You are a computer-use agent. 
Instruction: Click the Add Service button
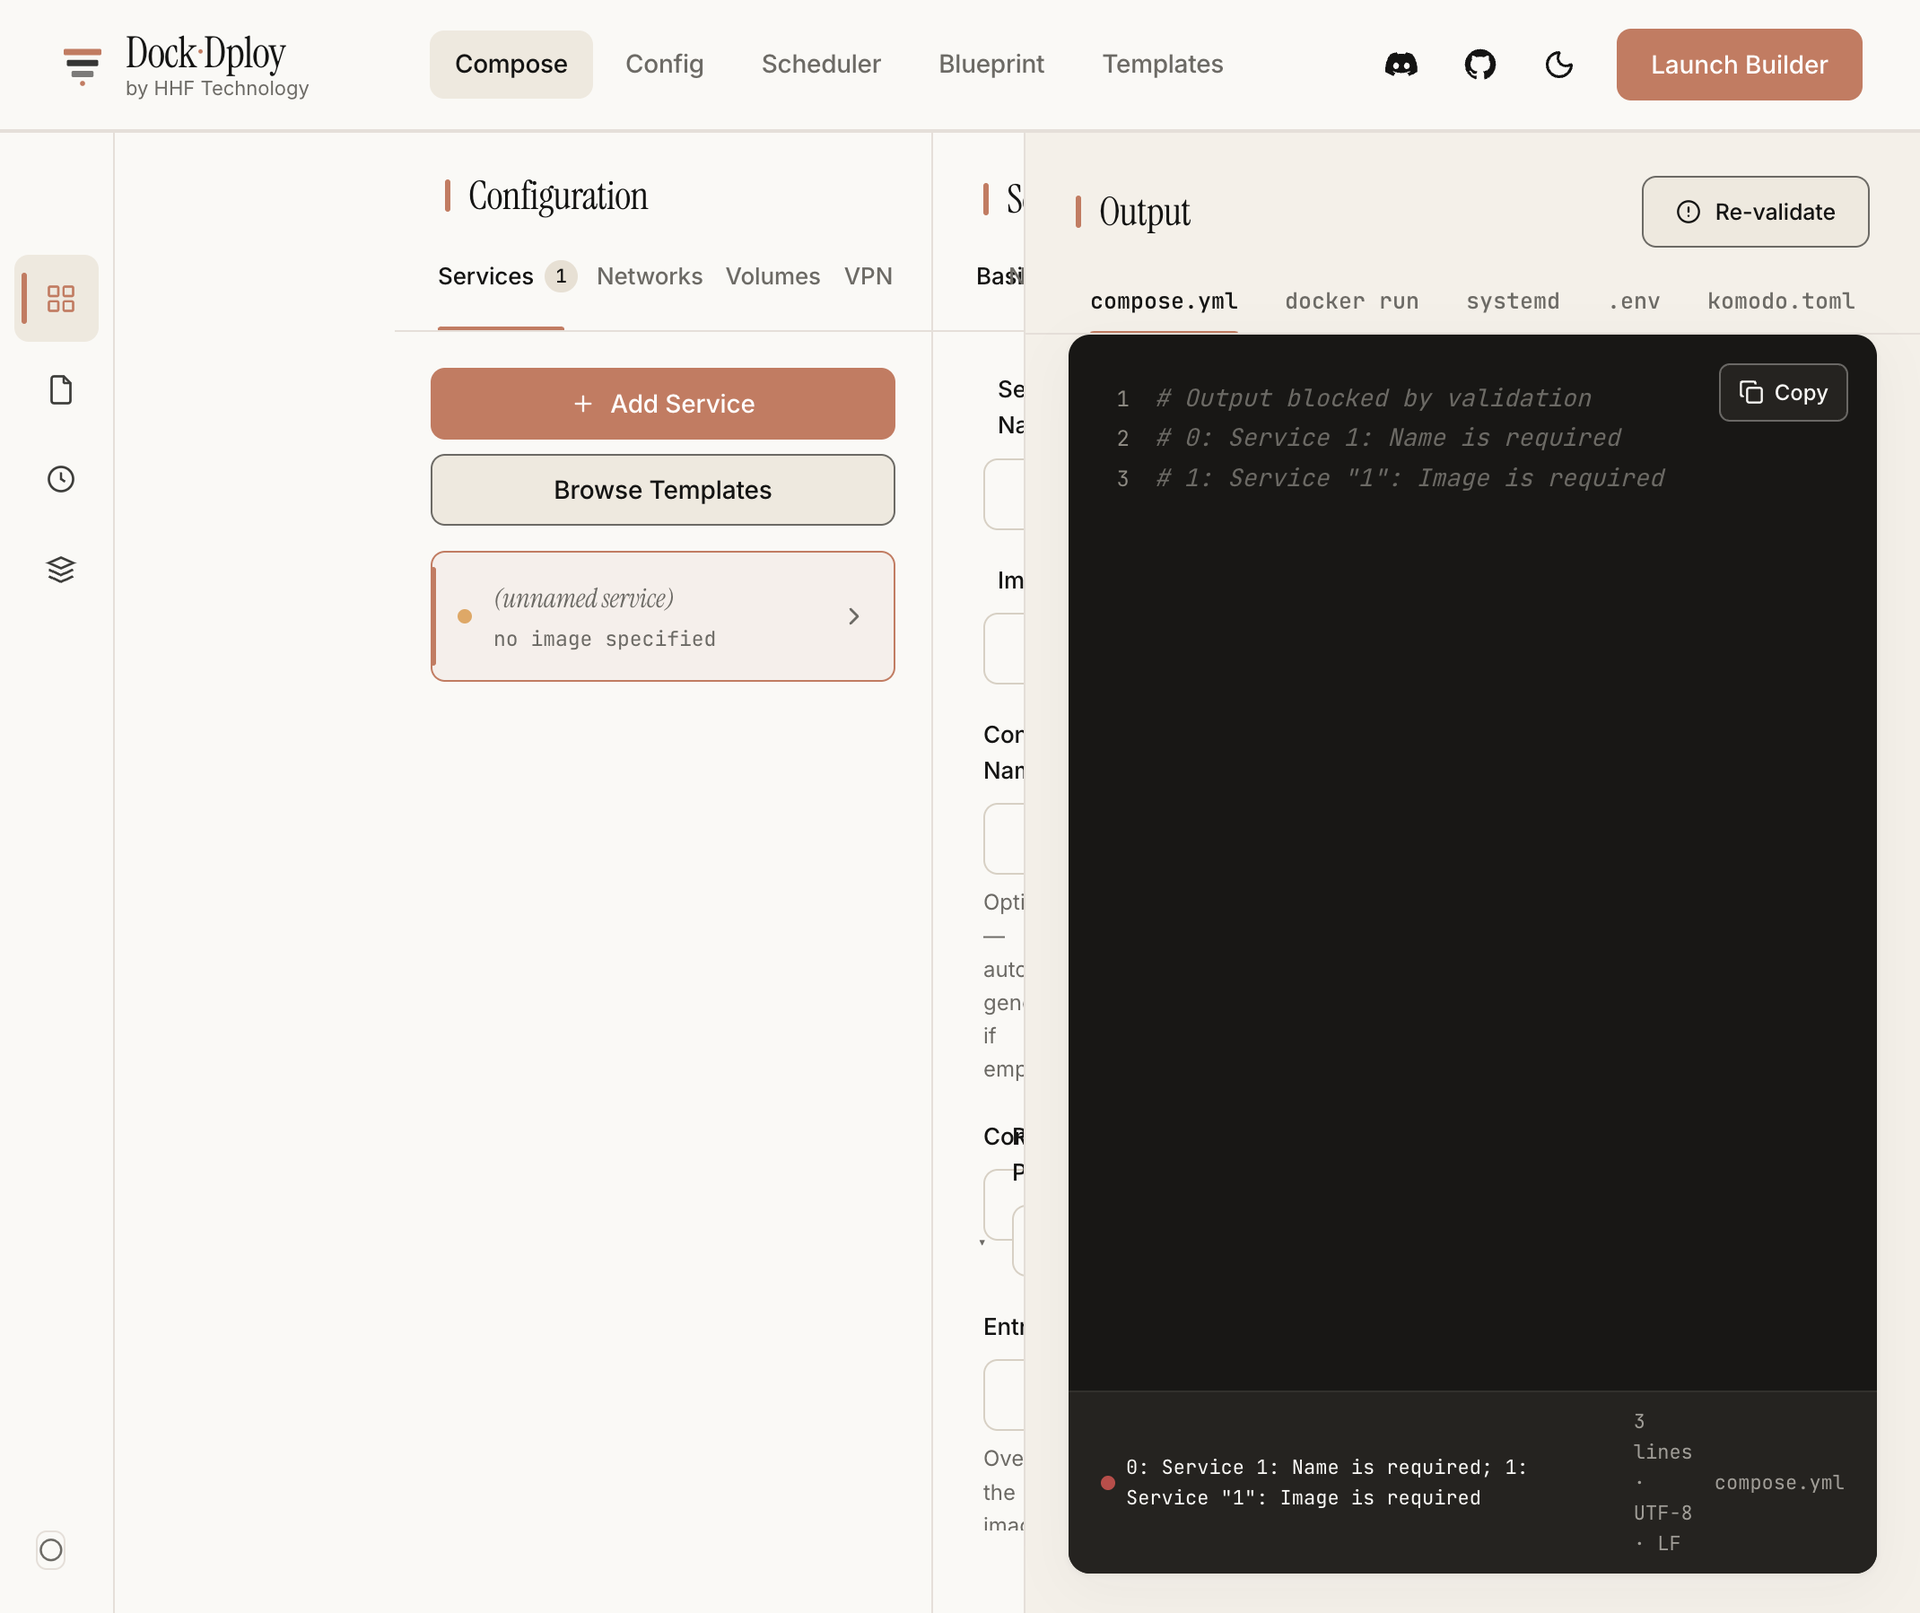[x=663, y=404]
